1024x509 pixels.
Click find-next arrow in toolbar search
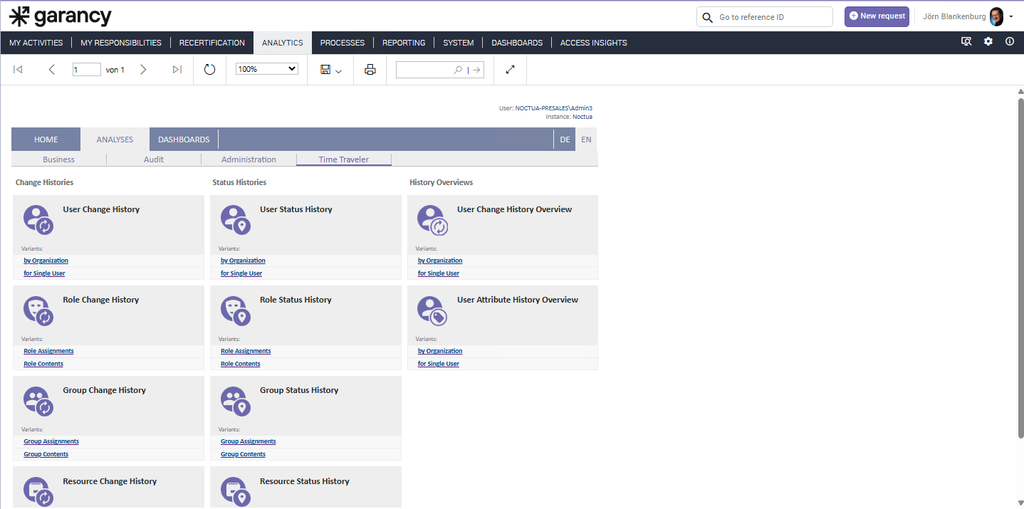(477, 70)
